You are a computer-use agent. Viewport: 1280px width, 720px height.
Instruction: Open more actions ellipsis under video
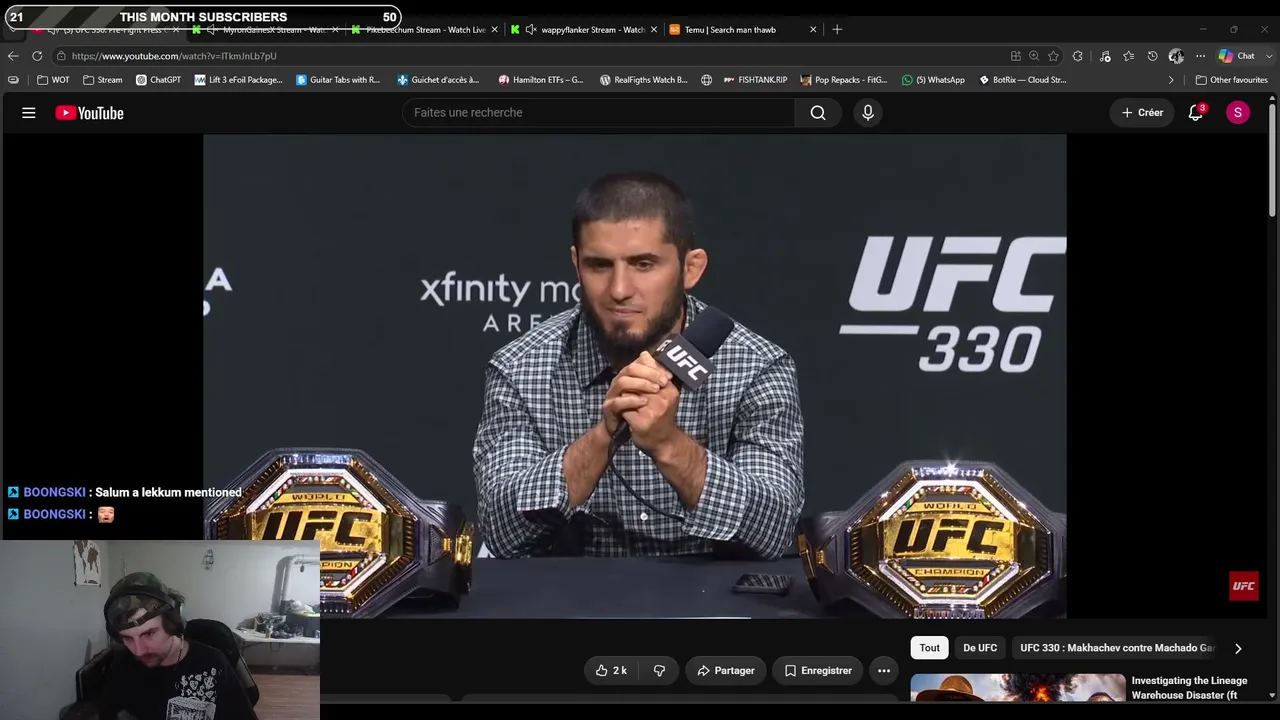tap(884, 671)
